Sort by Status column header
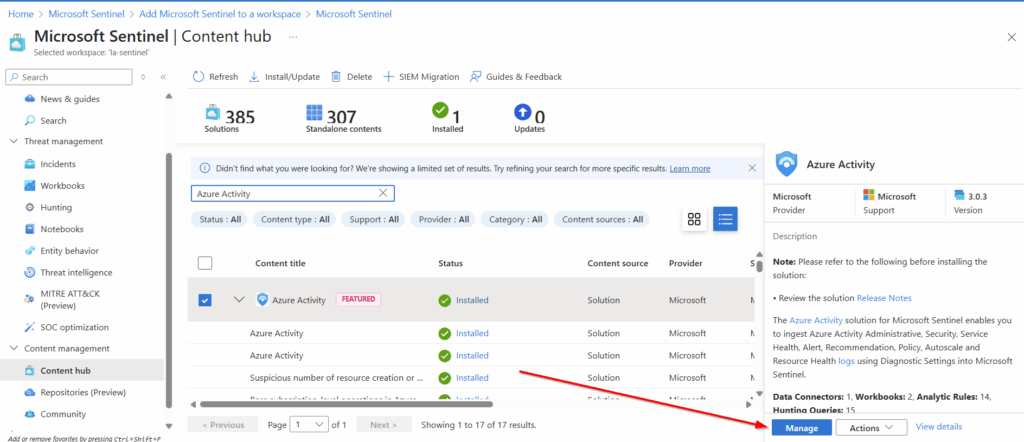Viewport: 1024px width, 442px height. 450,263
